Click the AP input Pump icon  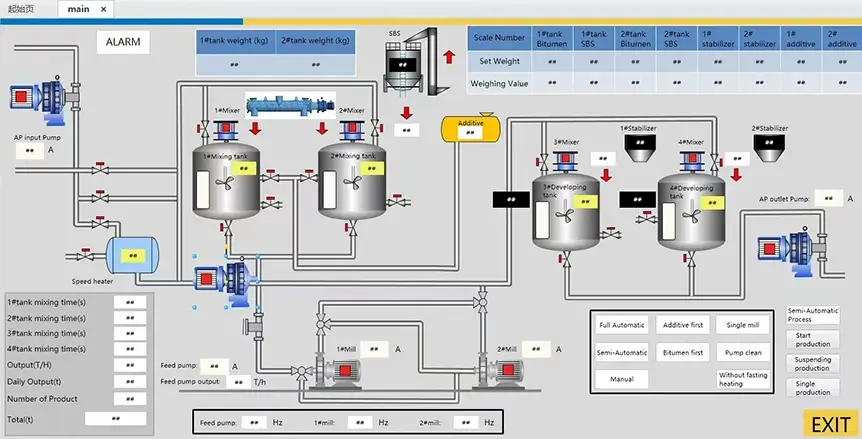pyautogui.click(x=40, y=98)
